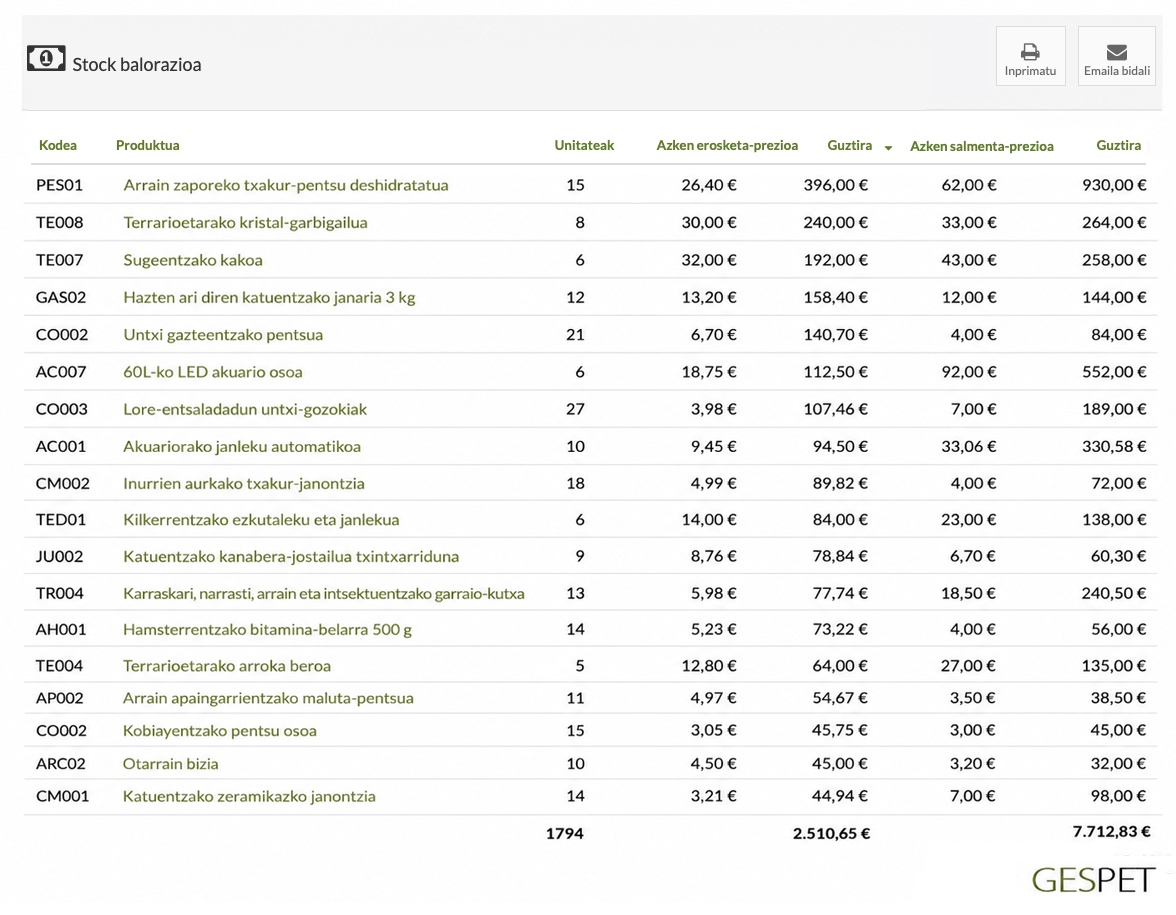This screenshot has width=1176, height=915.
Task: Click the first Guztira header with arrow
Action: click(x=850, y=146)
